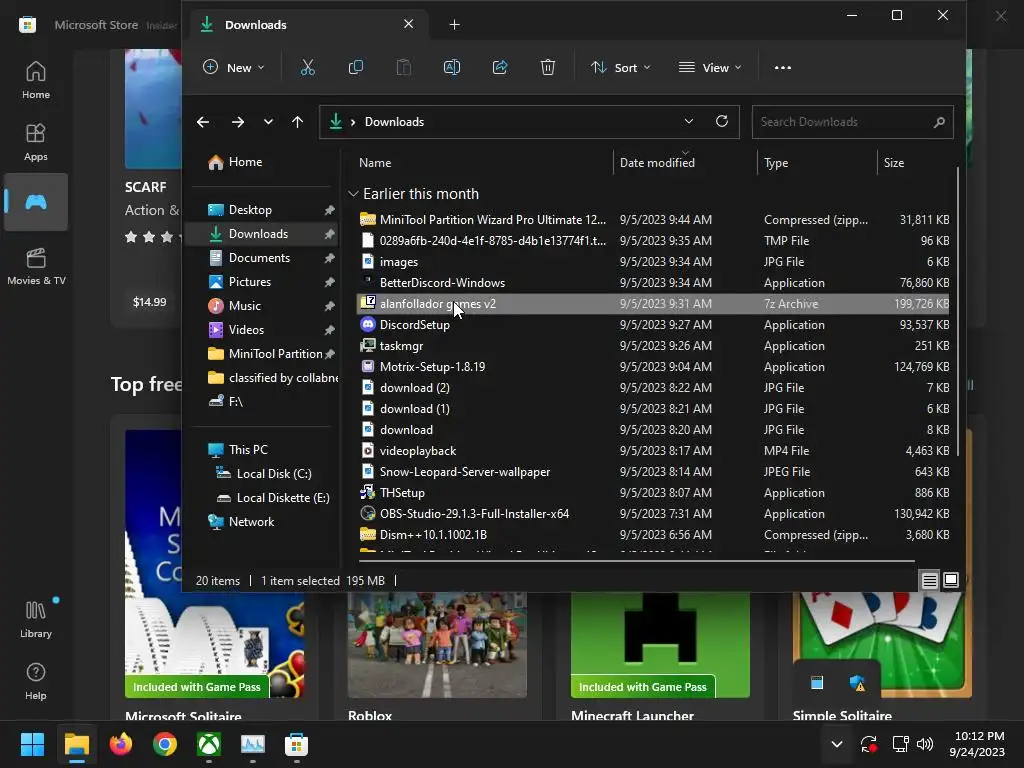The height and width of the screenshot is (768, 1024).
Task: Select the Motrix-Setup-1.8.19 file
Action: click(x=654, y=366)
